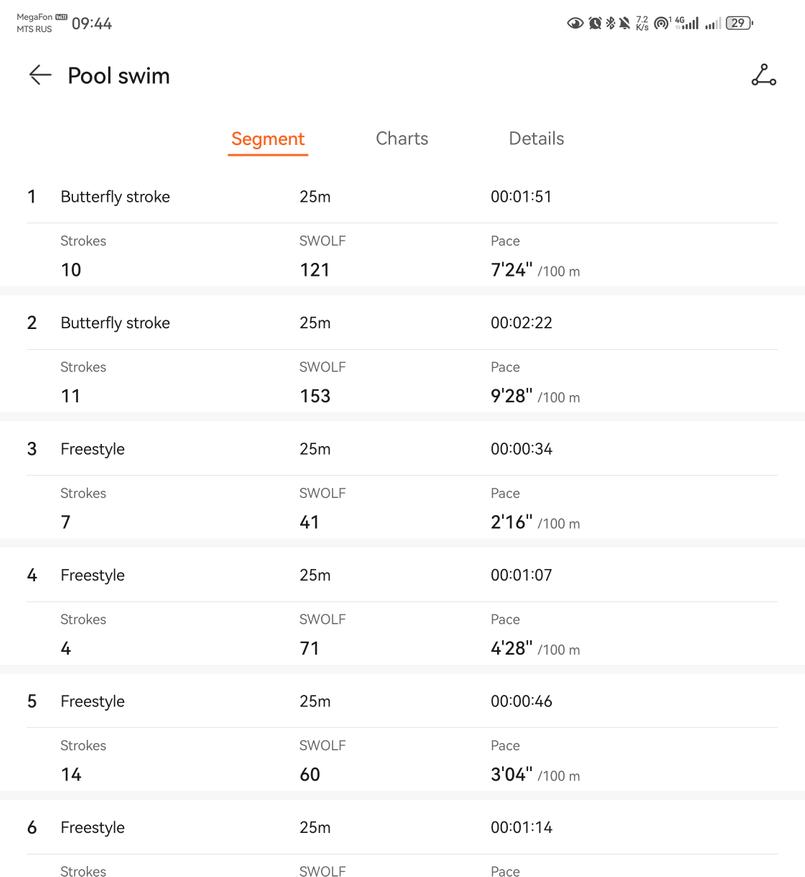The height and width of the screenshot is (877, 805).
Task: Tap the Bluetooth status icon
Action: (610, 23)
